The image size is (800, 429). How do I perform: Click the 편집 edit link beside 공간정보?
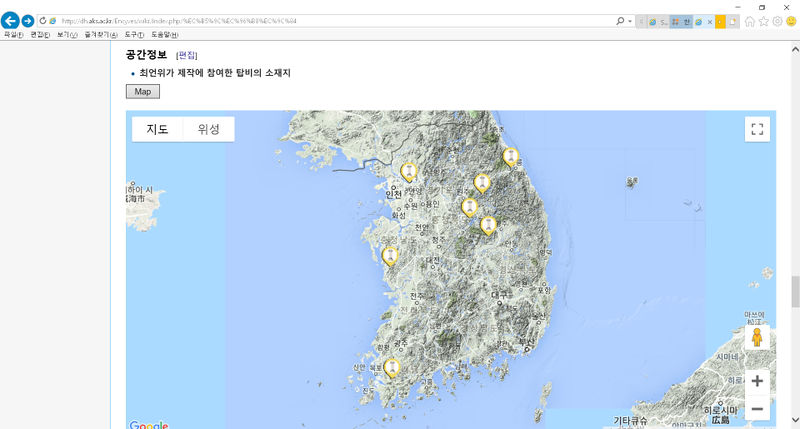tap(187, 55)
